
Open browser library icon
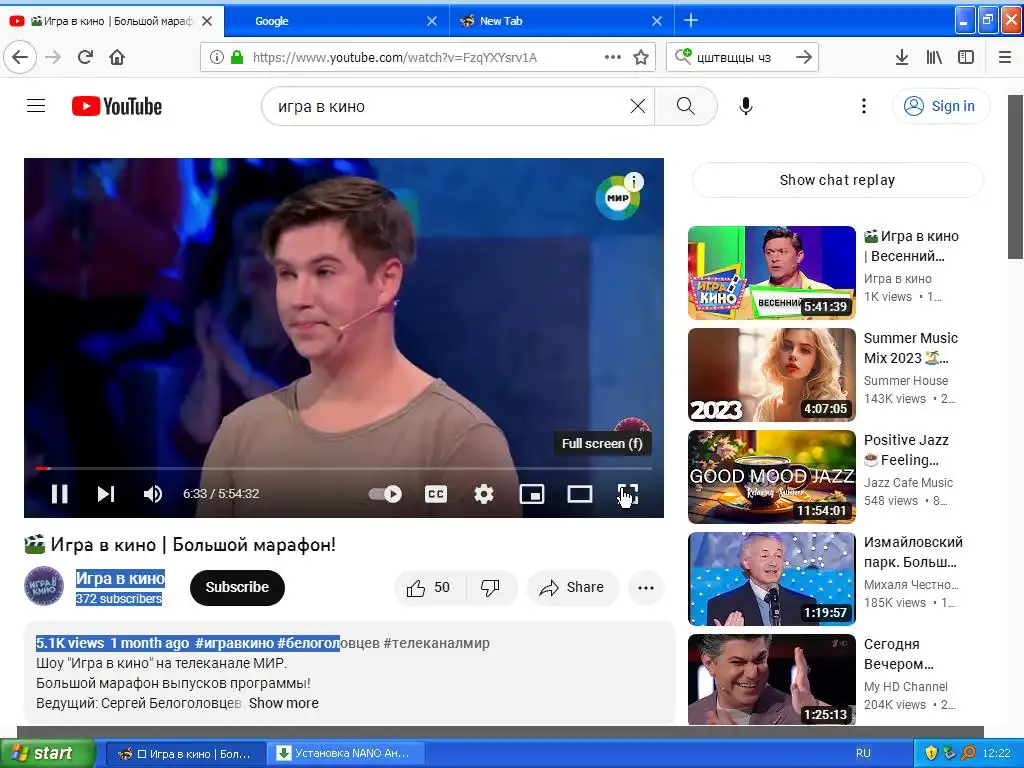pos(934,57)
